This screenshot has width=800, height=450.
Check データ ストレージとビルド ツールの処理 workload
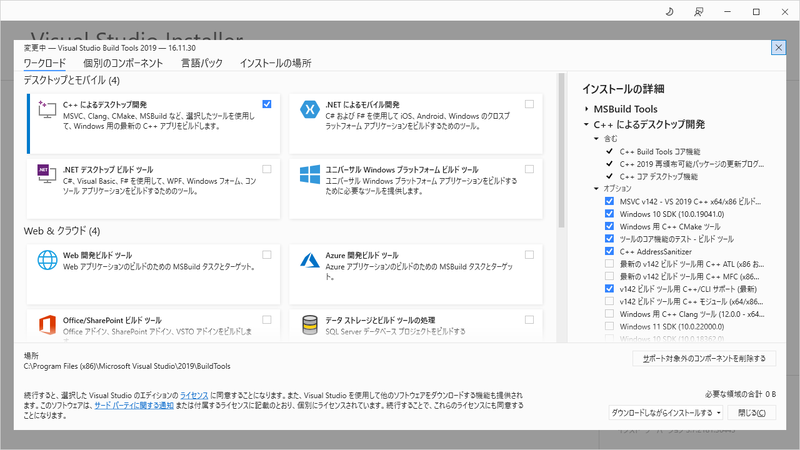530,320
